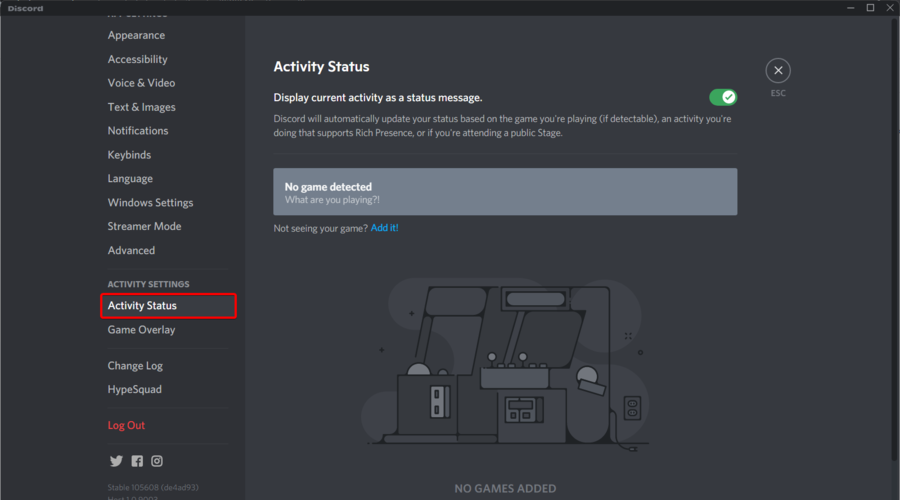Viewport: 900px width, 500px height.
Task: Click the 'No game detected' box
Action: point(505,192)
